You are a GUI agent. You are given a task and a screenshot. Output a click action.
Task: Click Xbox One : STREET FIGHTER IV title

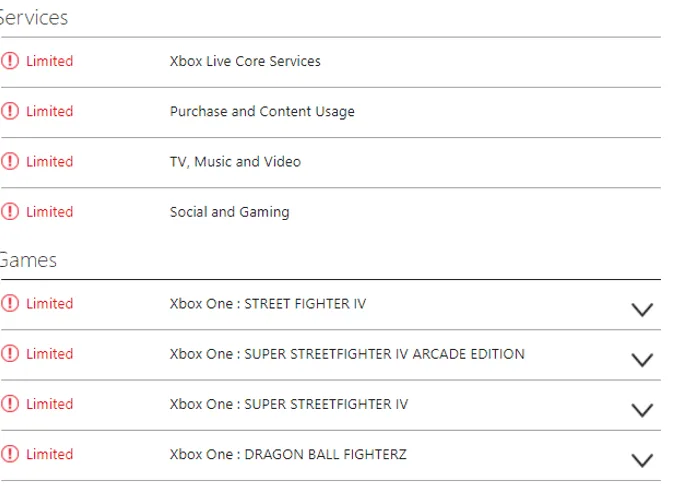[x=268, y=303]
